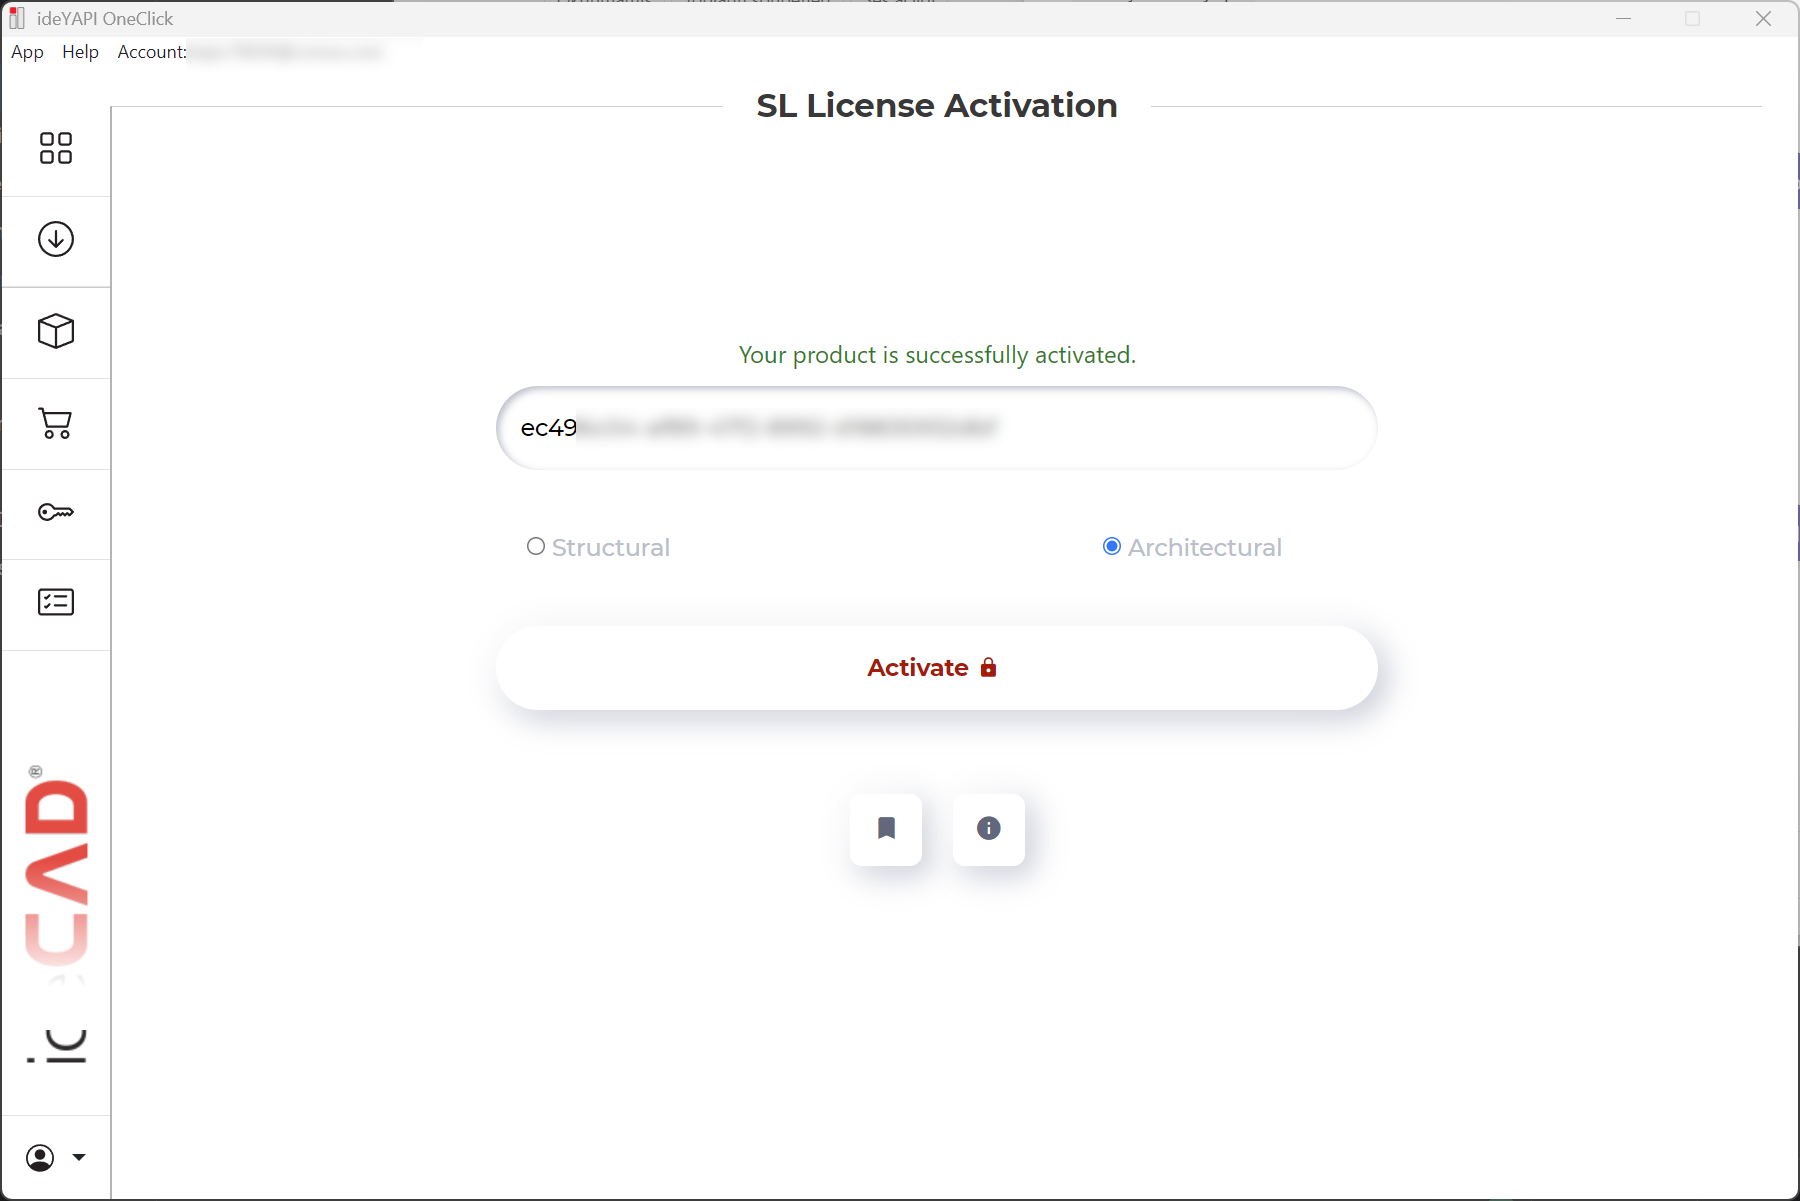Click the Account menu item
Viewport: 1800px width, 1201px height.
coord(152,52)
